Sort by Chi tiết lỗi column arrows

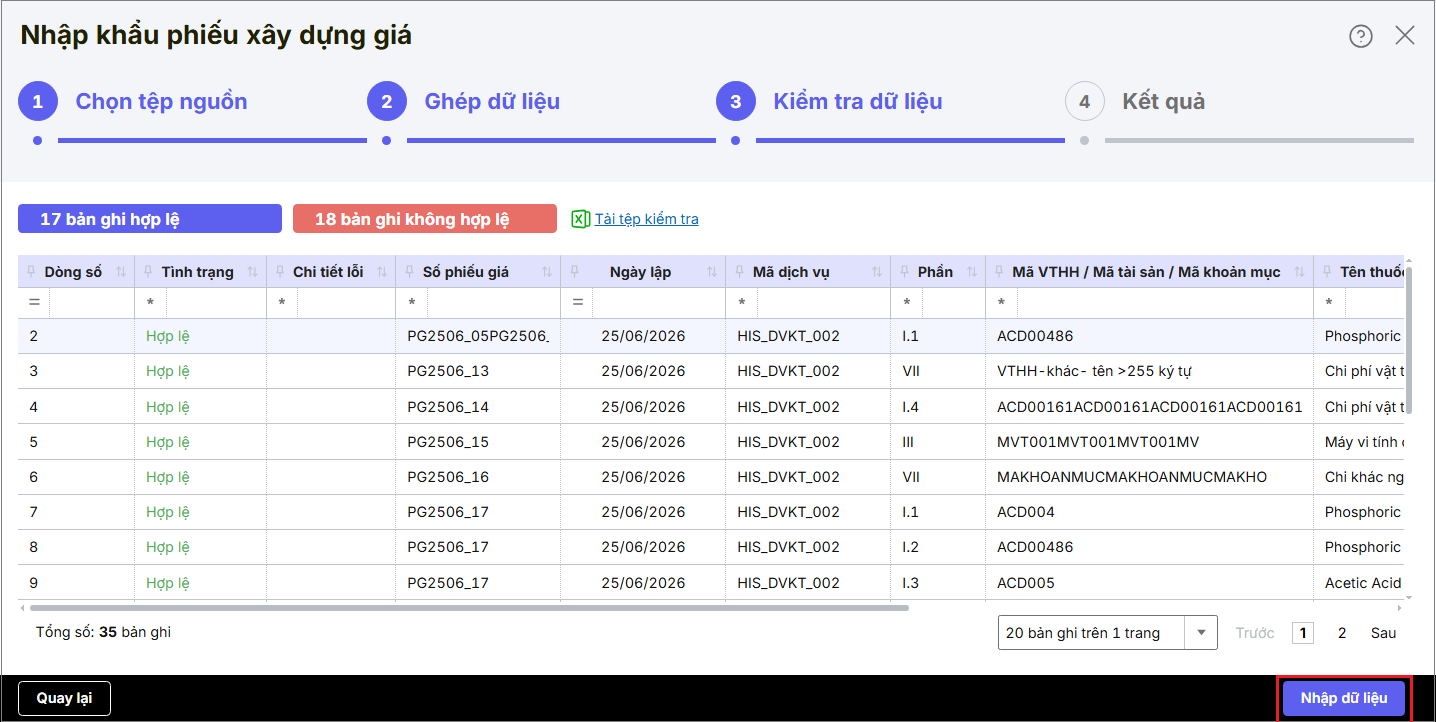pos(382,272)
